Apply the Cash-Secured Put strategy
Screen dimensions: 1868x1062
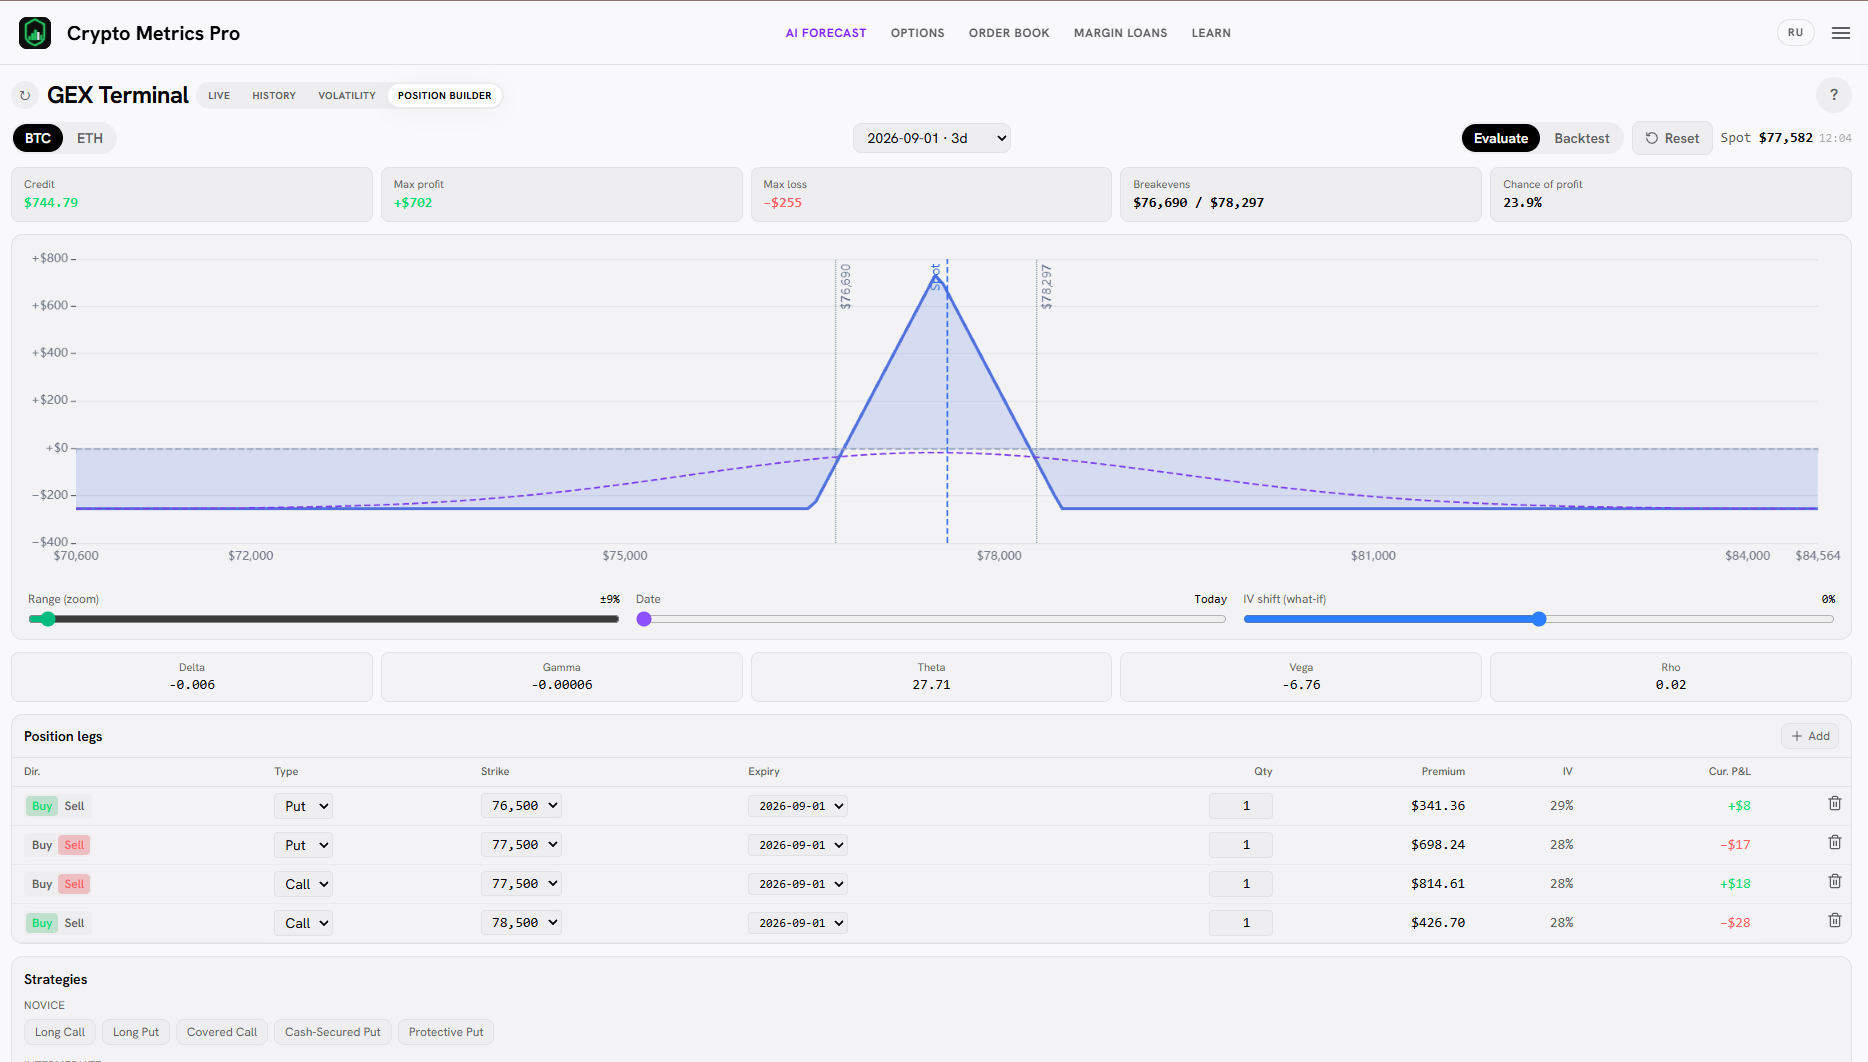point(333,1032)
